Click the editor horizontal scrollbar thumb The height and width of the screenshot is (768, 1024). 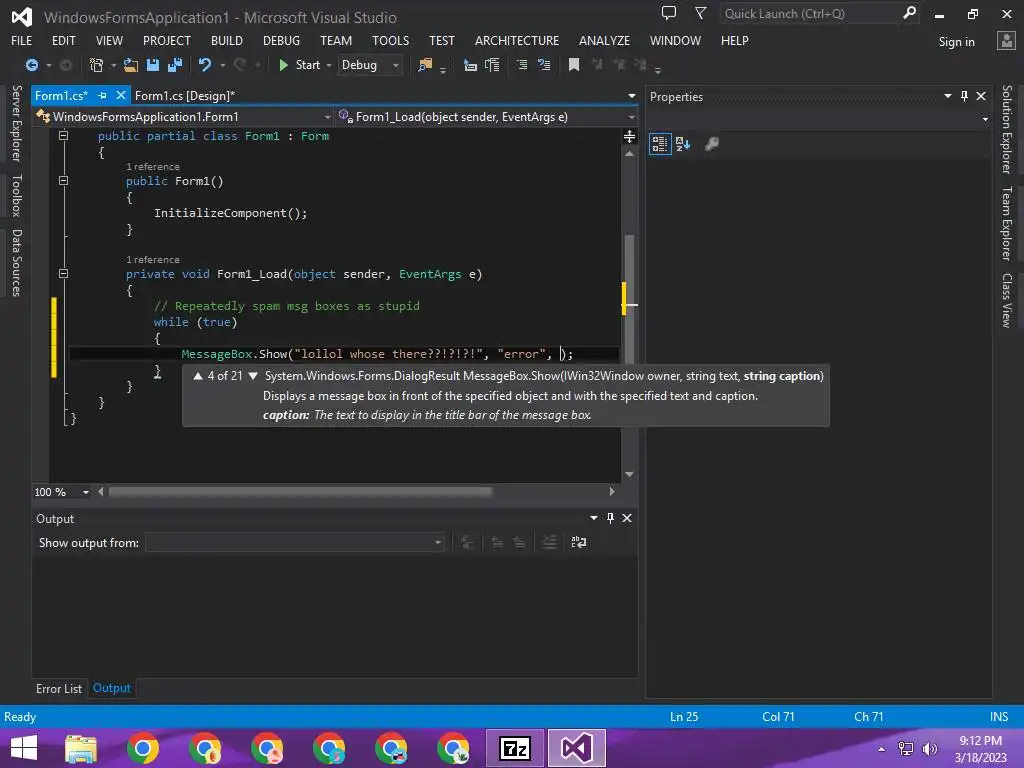click(300, 492)
